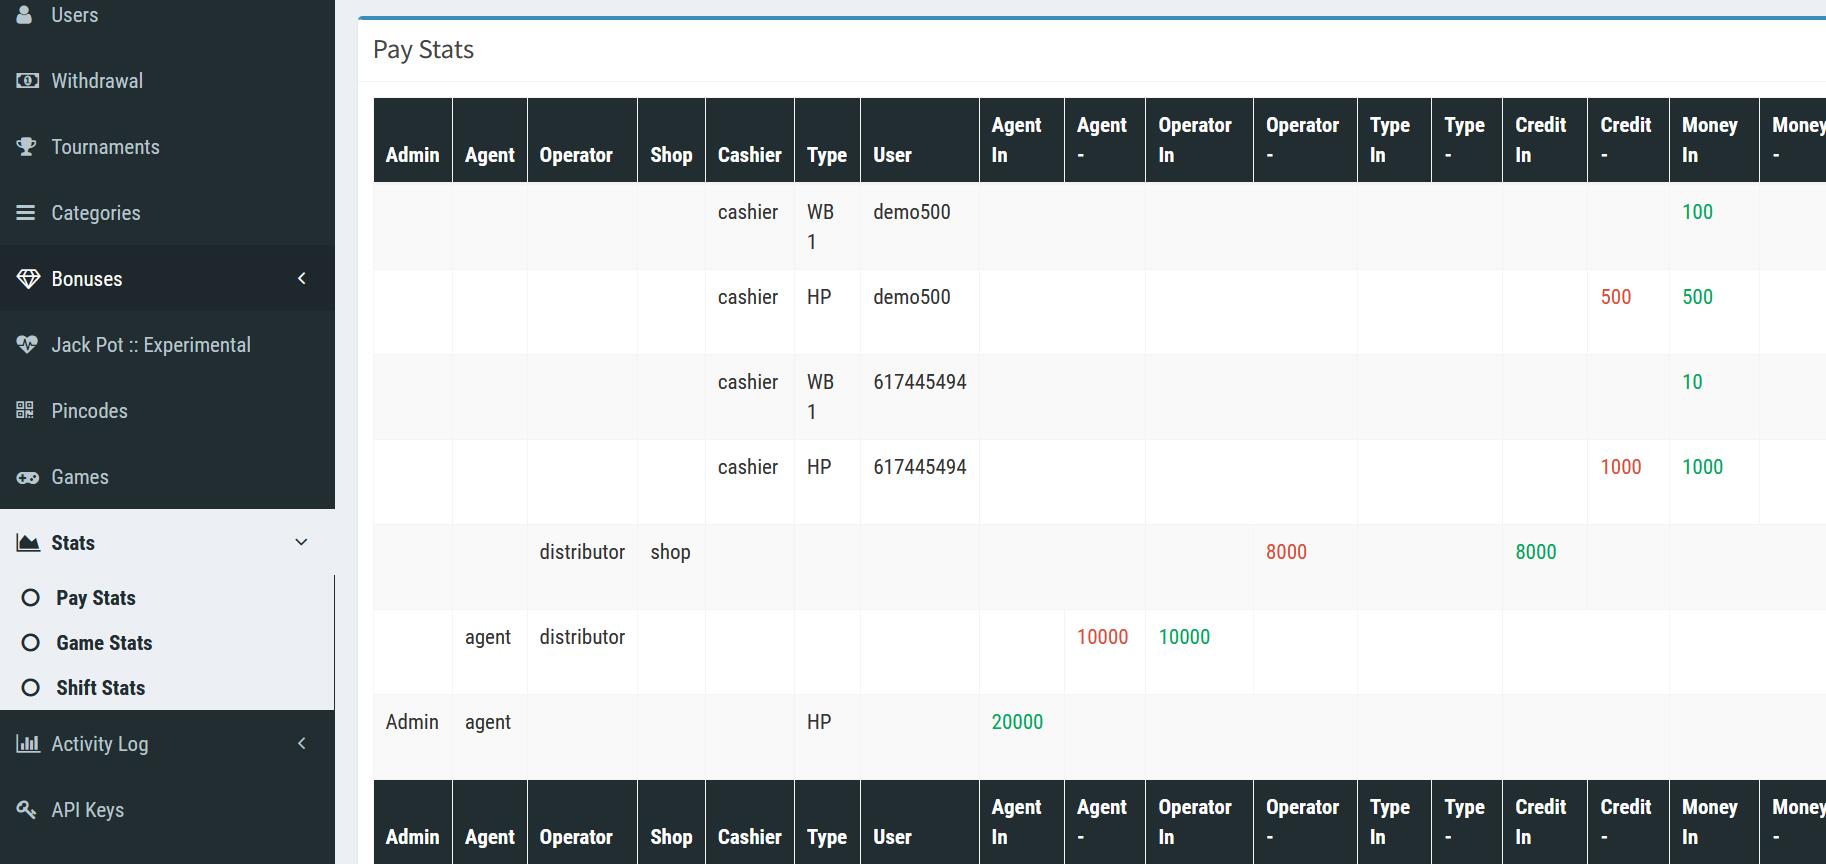This screenshot has width=1826, height=864.
Task: Click the red 1000 Credit value
Action: point(1621,467)
